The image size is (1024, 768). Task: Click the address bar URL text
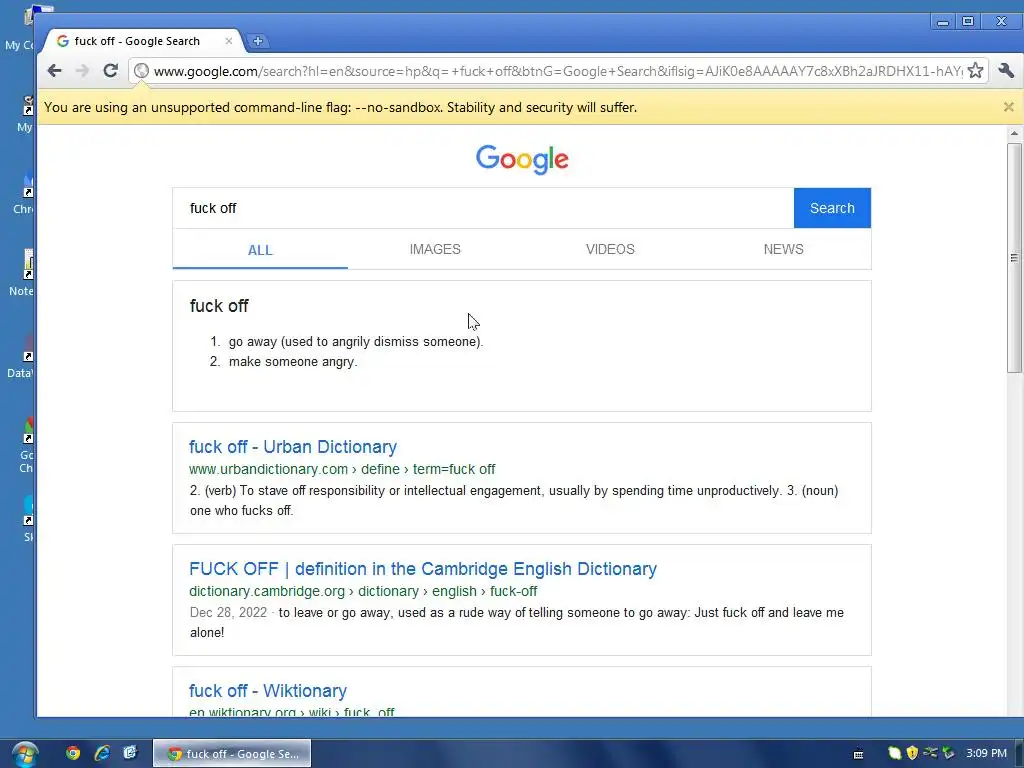point(558,71)
